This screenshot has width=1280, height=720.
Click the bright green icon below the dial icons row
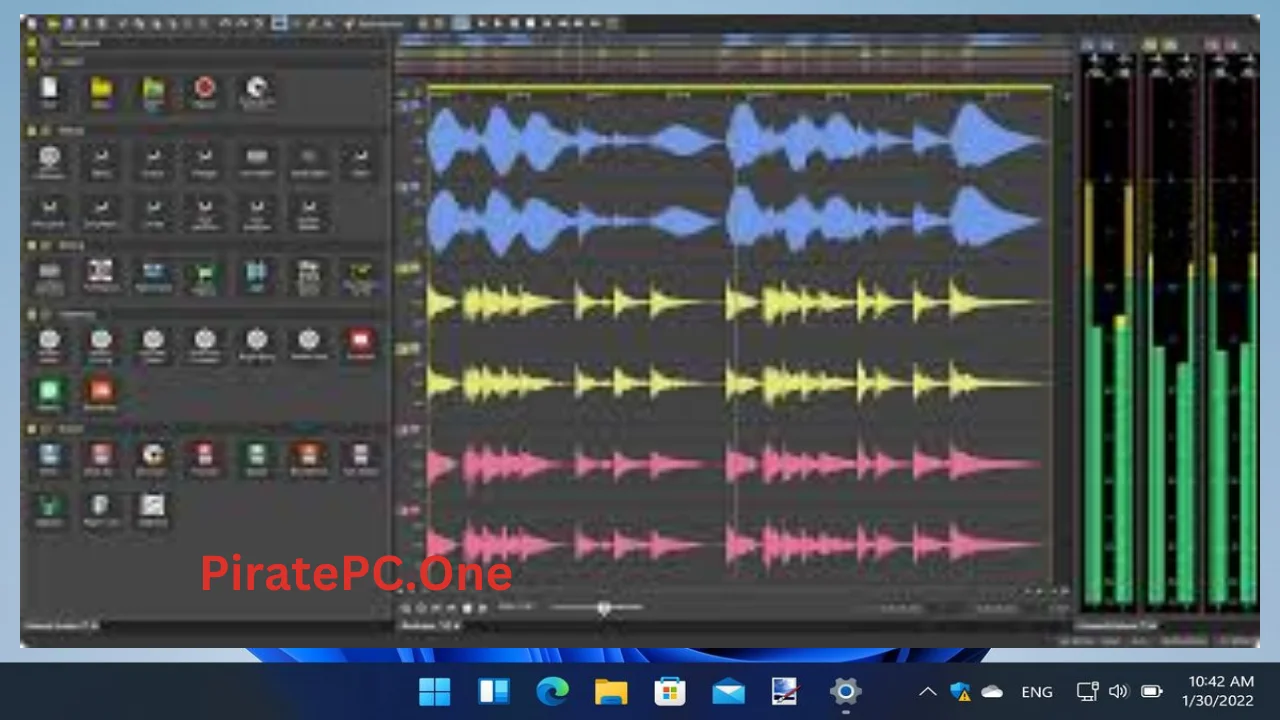click(x=49, y=390)
